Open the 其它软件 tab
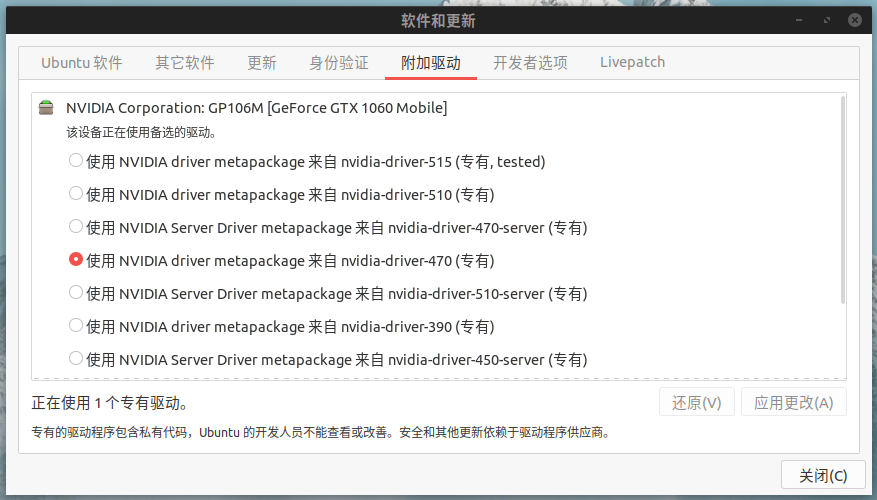 coord(185,63)
